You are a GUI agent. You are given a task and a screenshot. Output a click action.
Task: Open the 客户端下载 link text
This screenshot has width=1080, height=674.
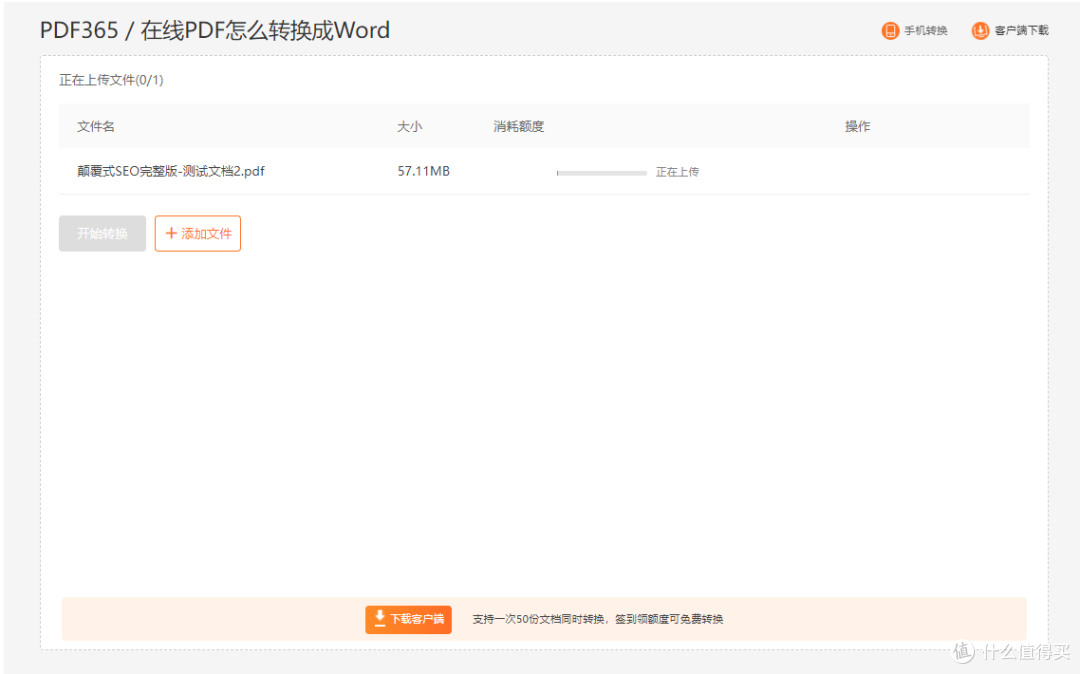(x=1021, y=30)
